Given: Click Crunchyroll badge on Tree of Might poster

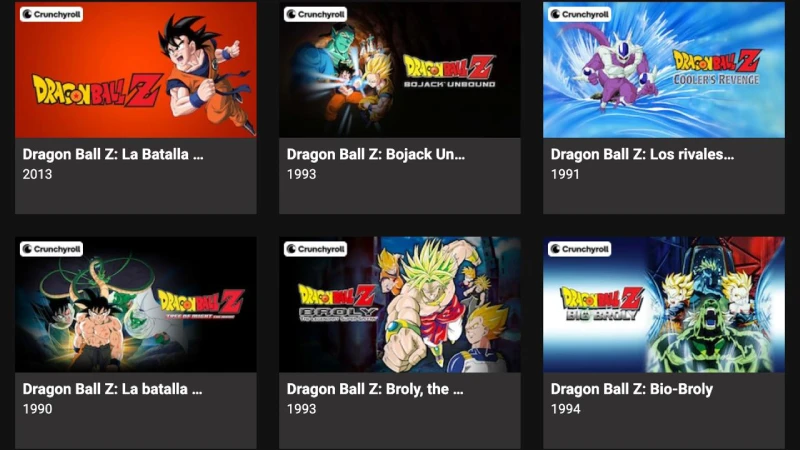Looking at the screenshot, I should point(52,249).
